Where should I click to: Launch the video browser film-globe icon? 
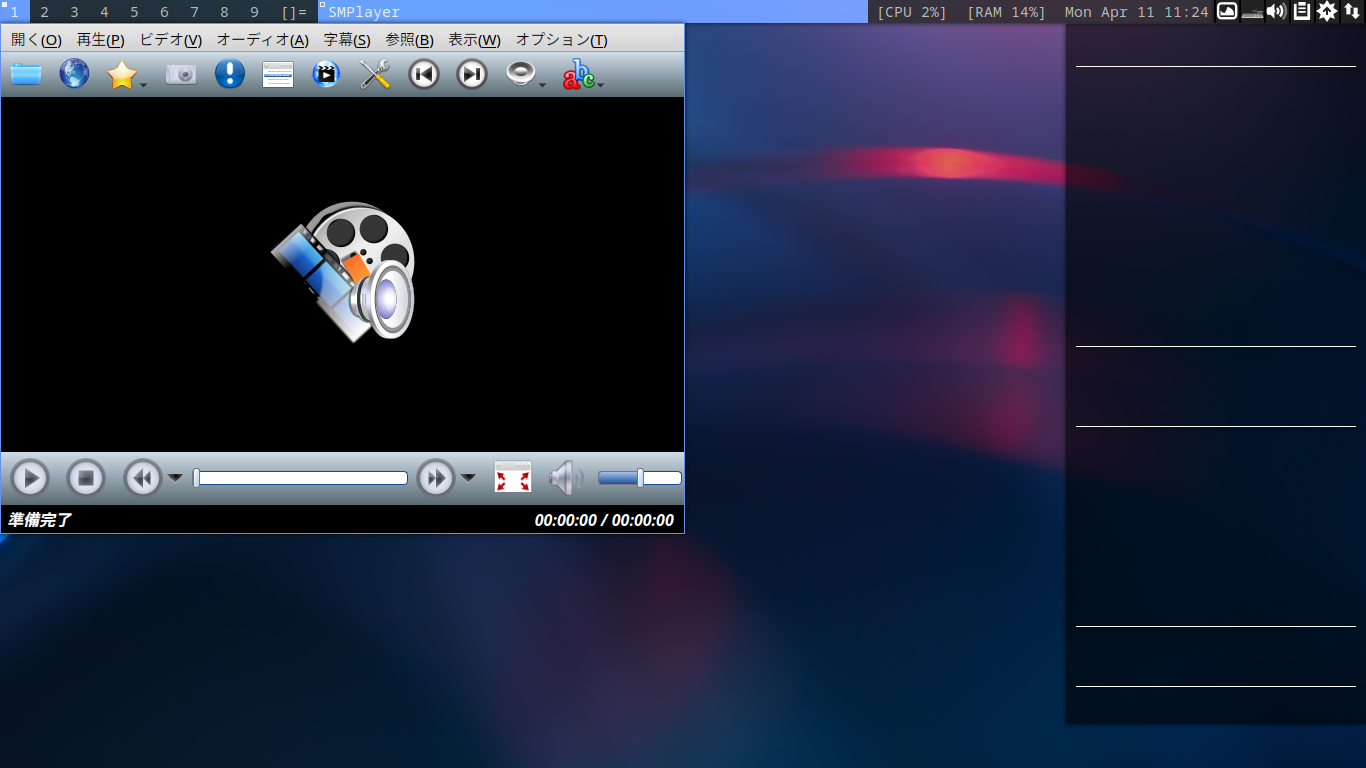click(326, 74)
